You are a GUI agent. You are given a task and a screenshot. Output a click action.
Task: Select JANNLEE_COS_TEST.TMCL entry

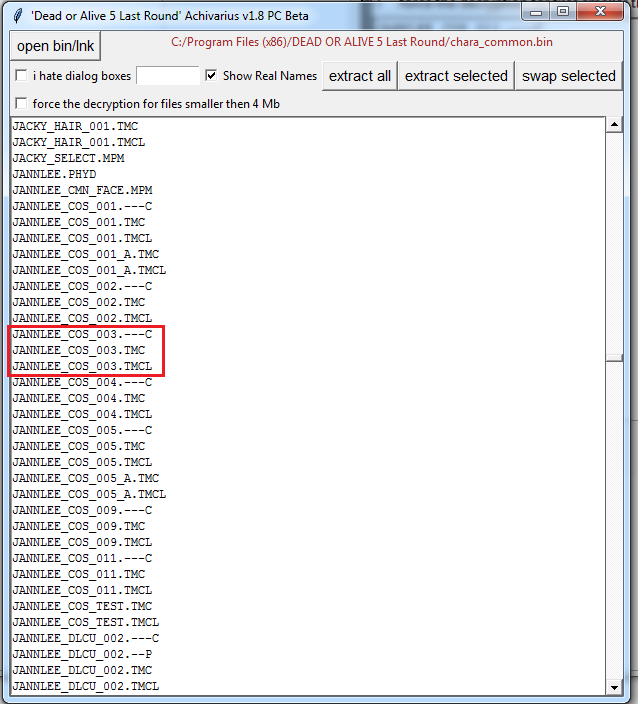tap(86, 622)
